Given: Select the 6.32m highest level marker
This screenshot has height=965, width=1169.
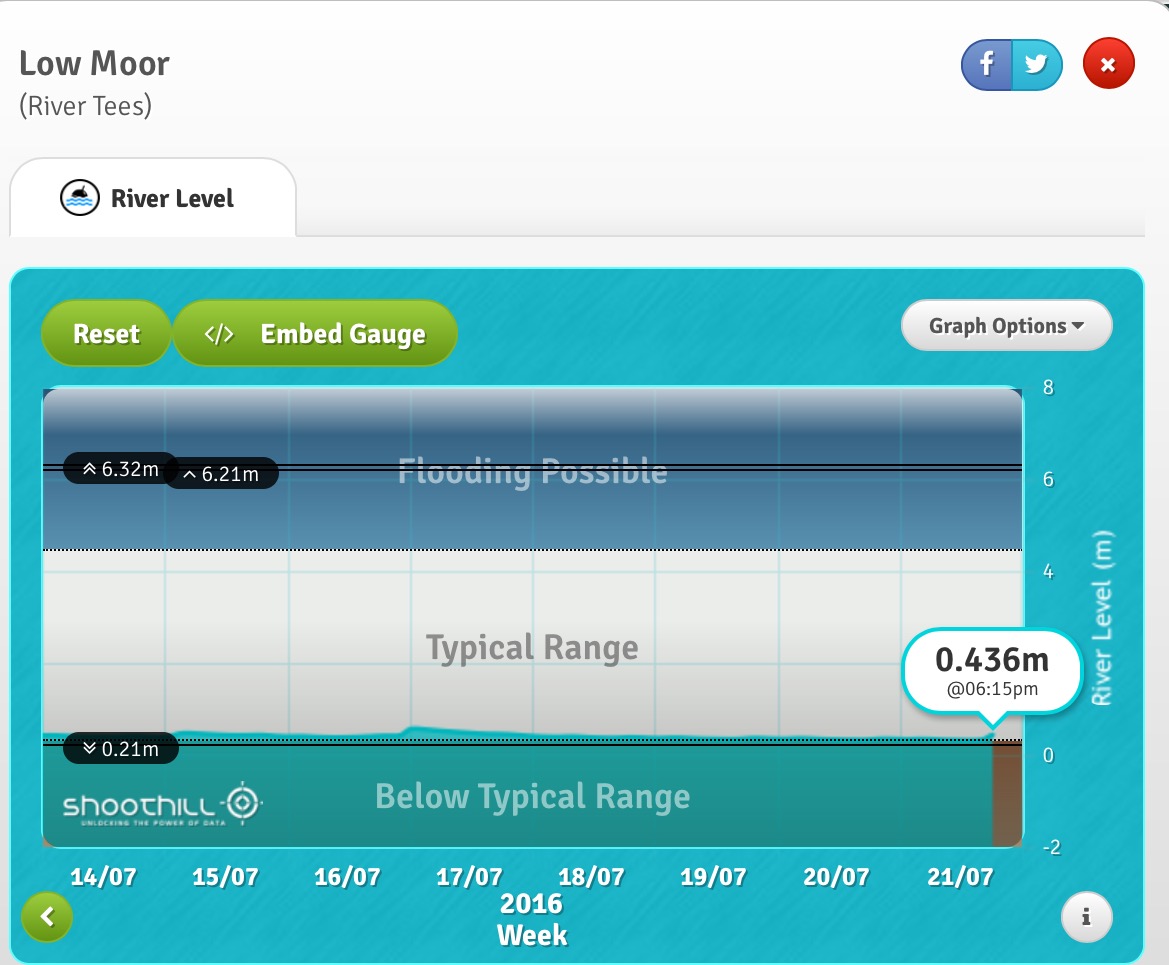Looking at the screenshot, I should pos(120,468).
